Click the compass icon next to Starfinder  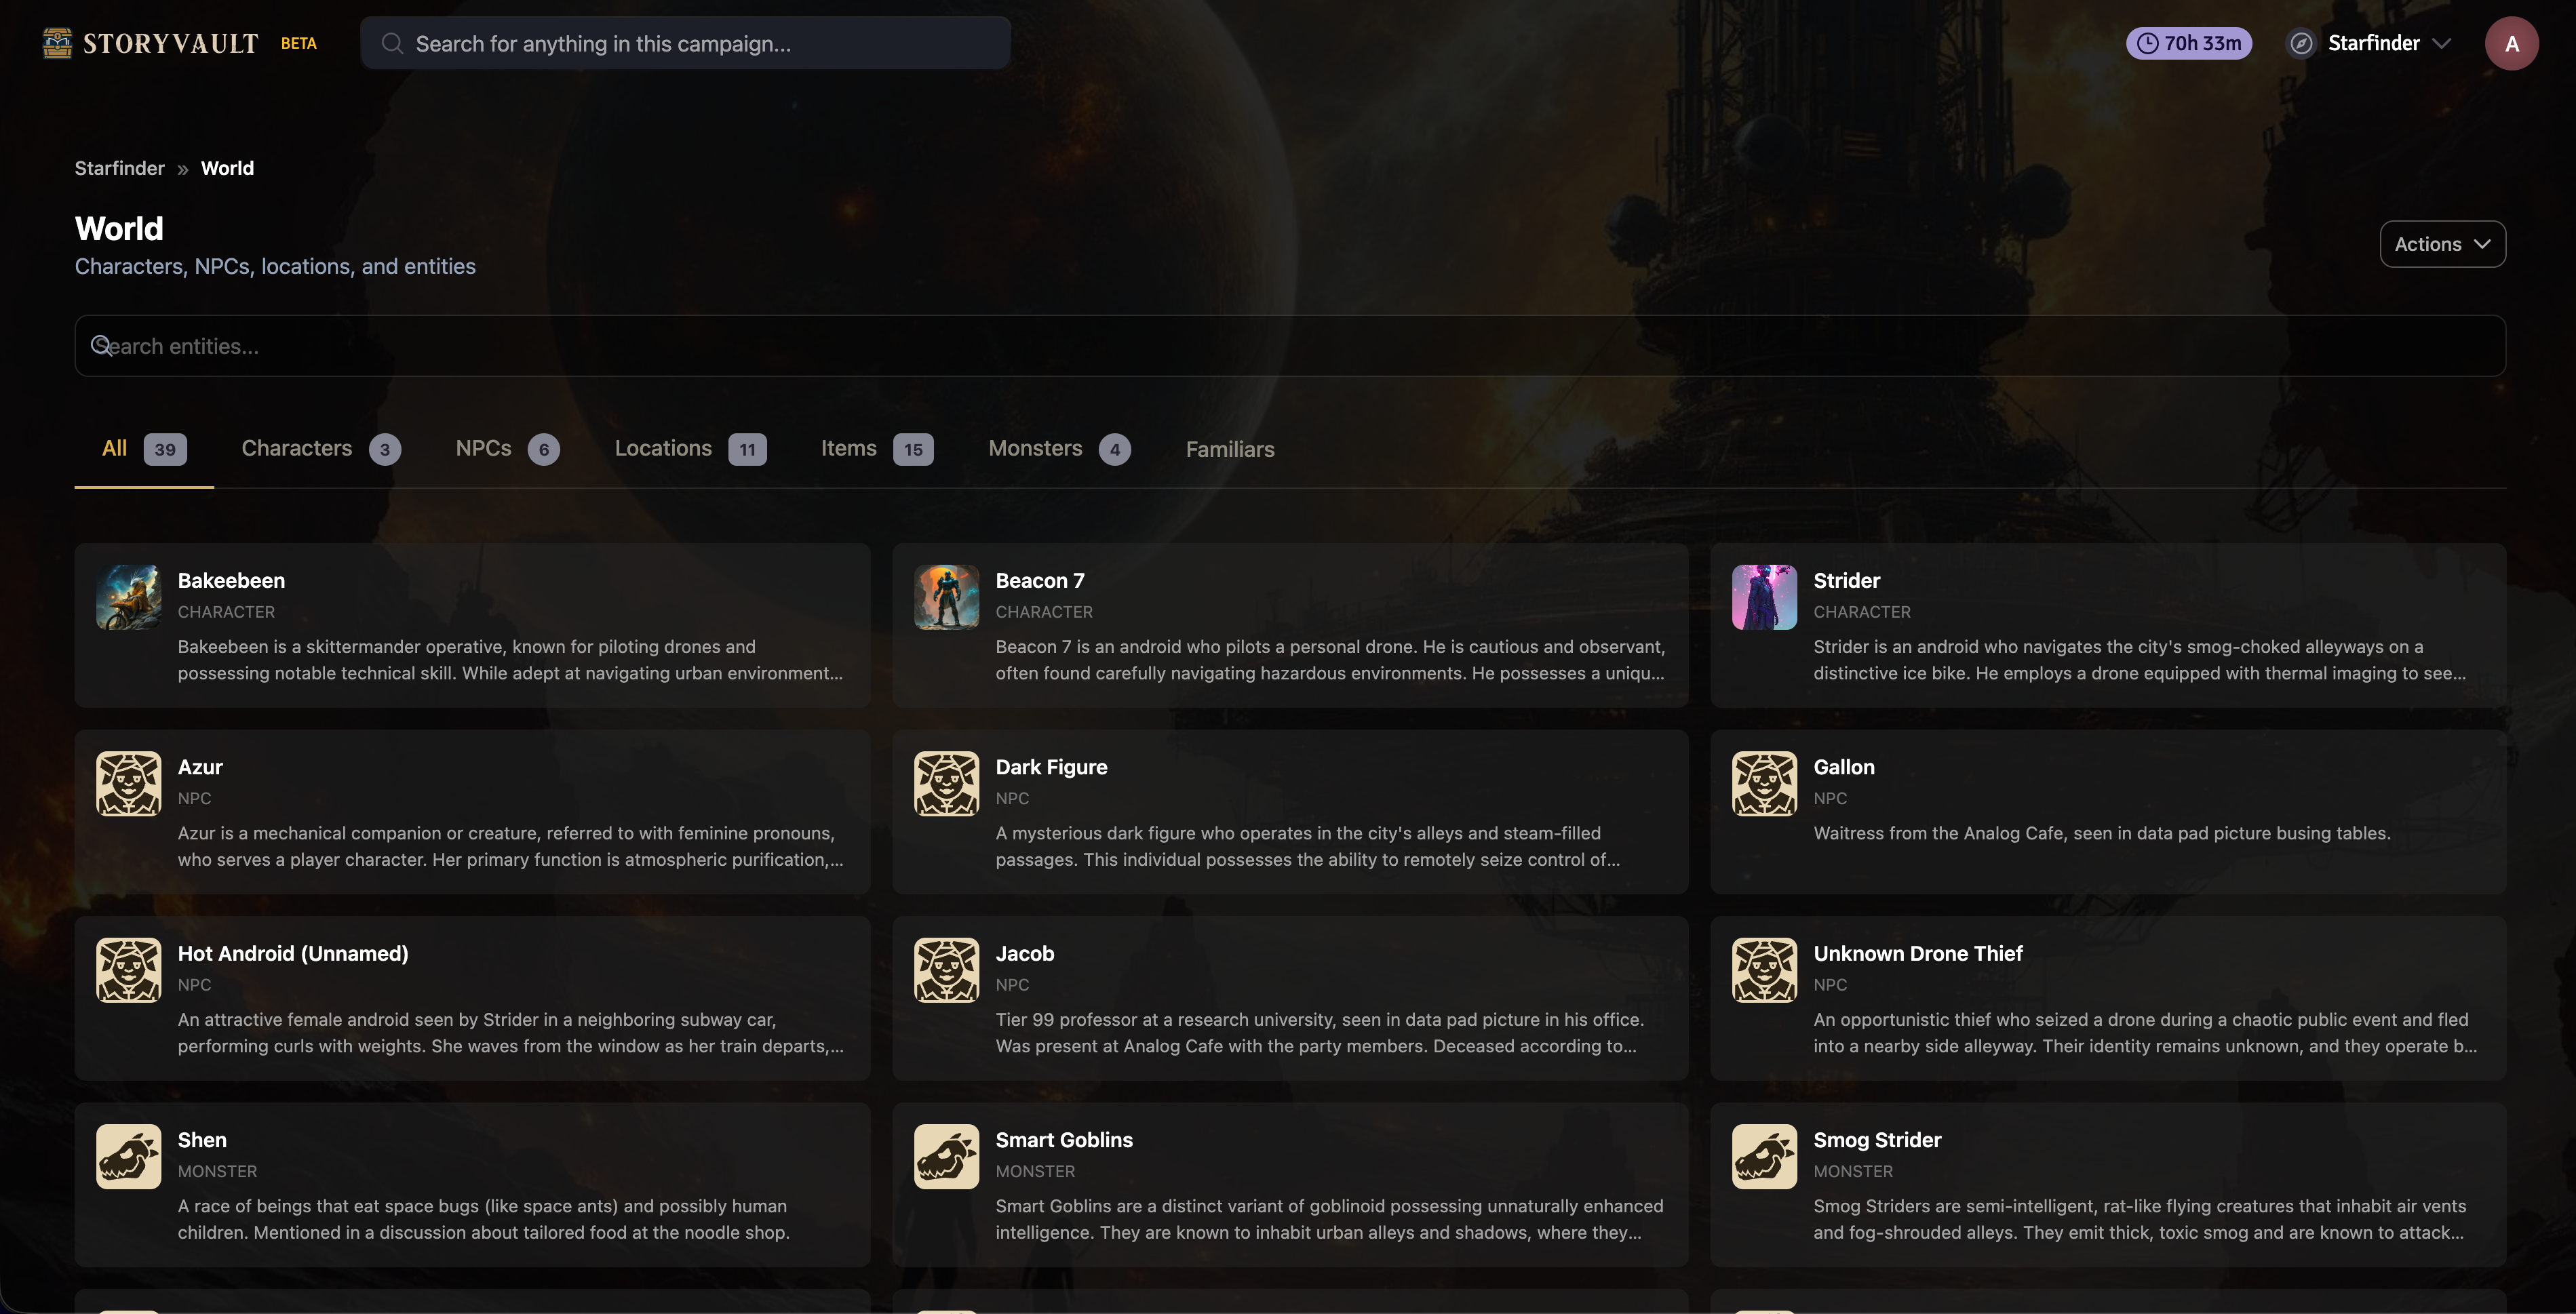pyautogui.click(x=2301, y=43)
